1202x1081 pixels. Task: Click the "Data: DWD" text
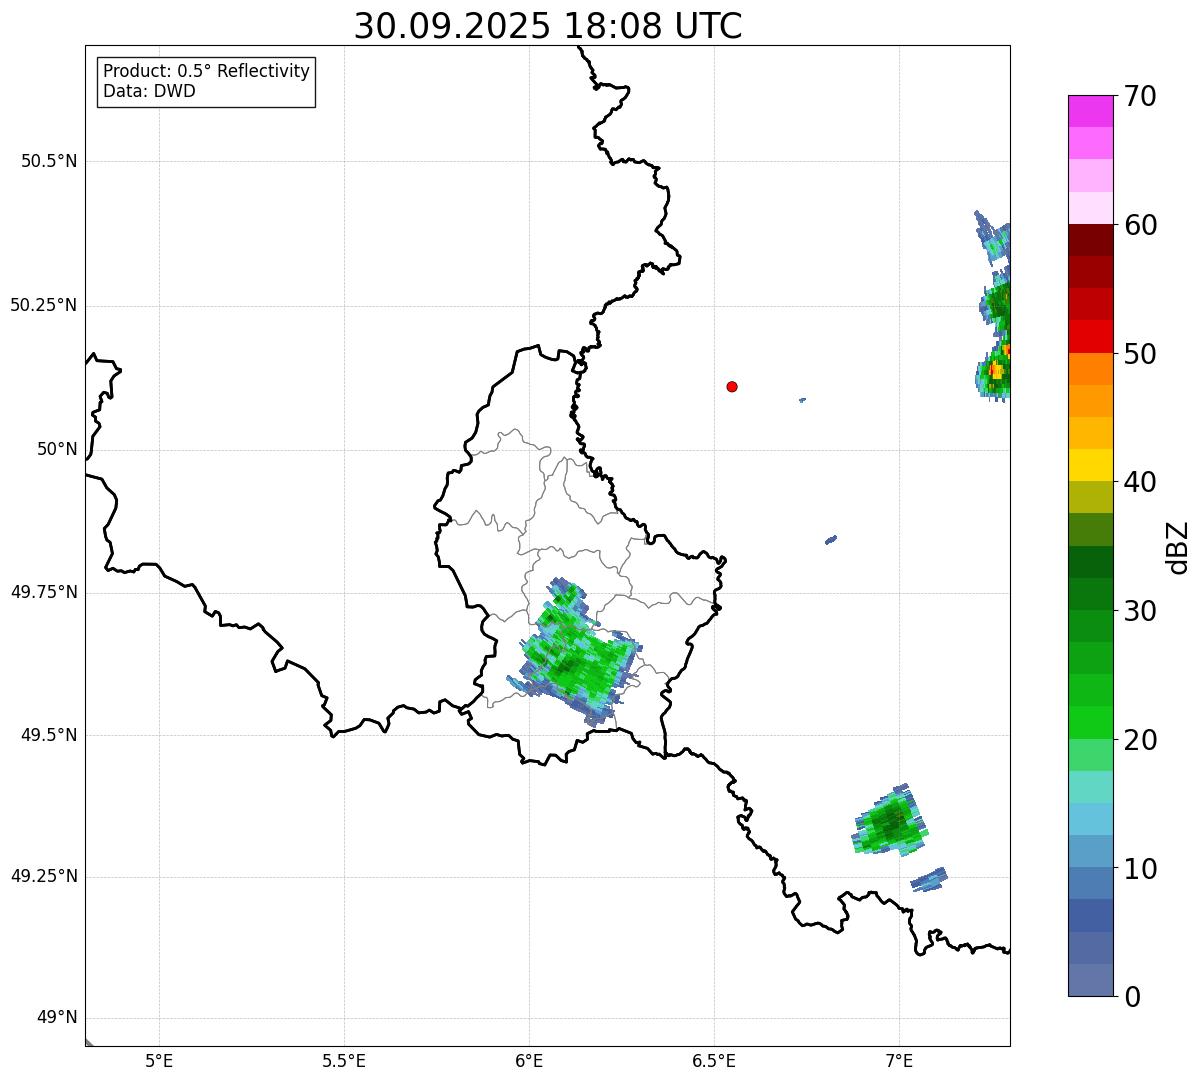(x=149, y=91)
